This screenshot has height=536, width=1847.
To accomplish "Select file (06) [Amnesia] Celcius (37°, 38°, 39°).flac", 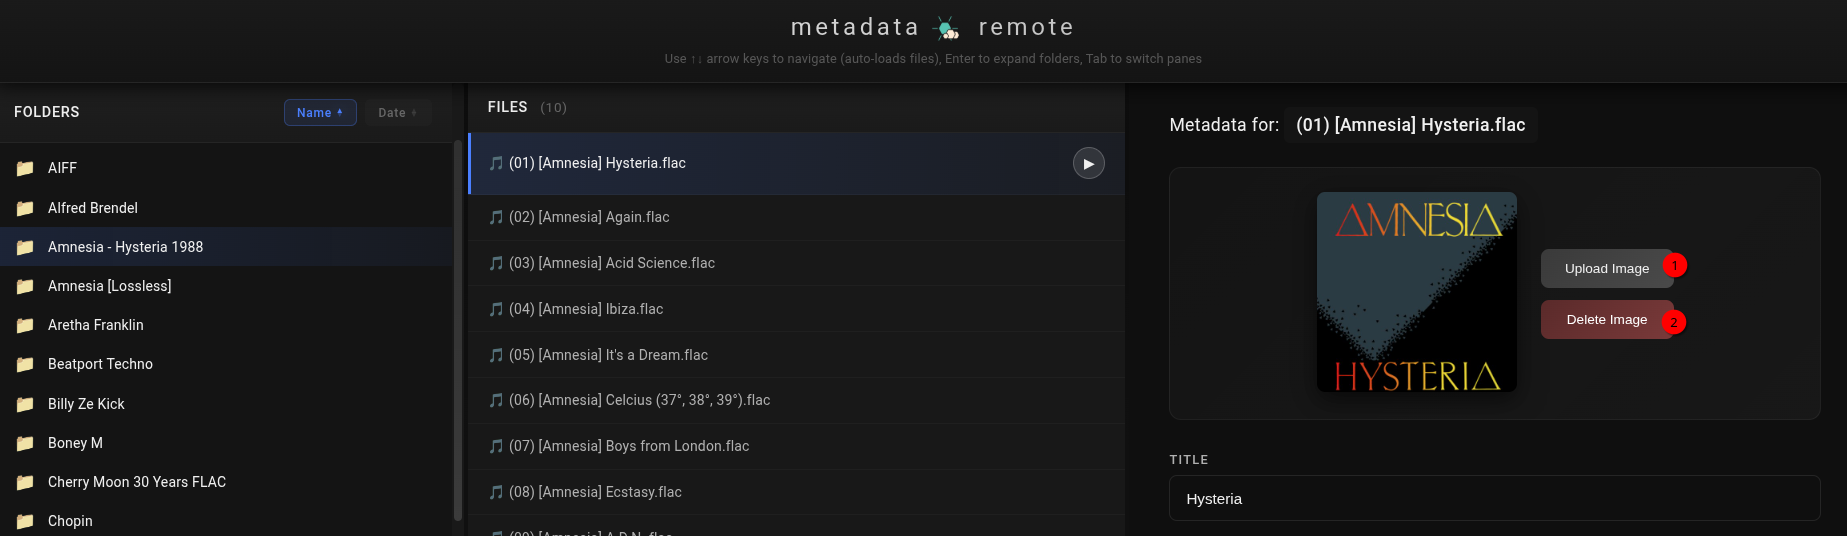I will click(796, 400).
